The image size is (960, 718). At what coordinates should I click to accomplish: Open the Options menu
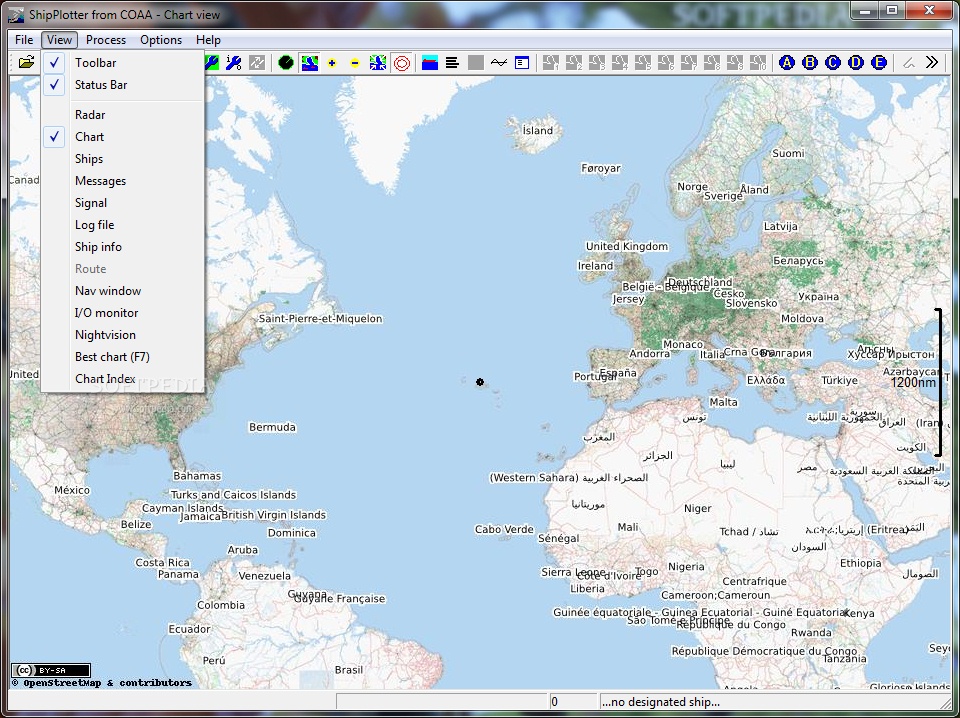click(x=161, y=40)
